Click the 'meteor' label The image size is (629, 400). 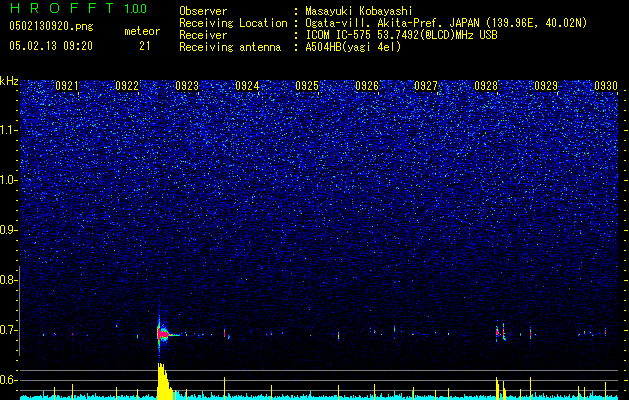142,31
